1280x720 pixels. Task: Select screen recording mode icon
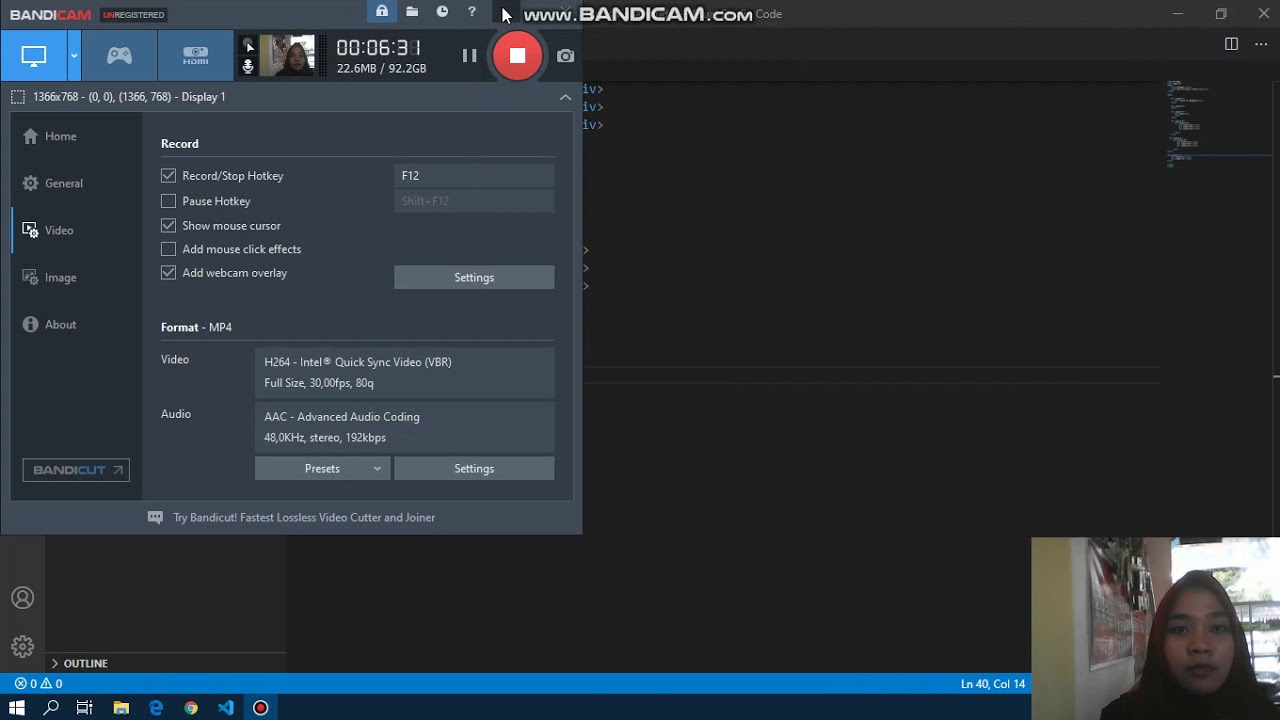[33, 56]
